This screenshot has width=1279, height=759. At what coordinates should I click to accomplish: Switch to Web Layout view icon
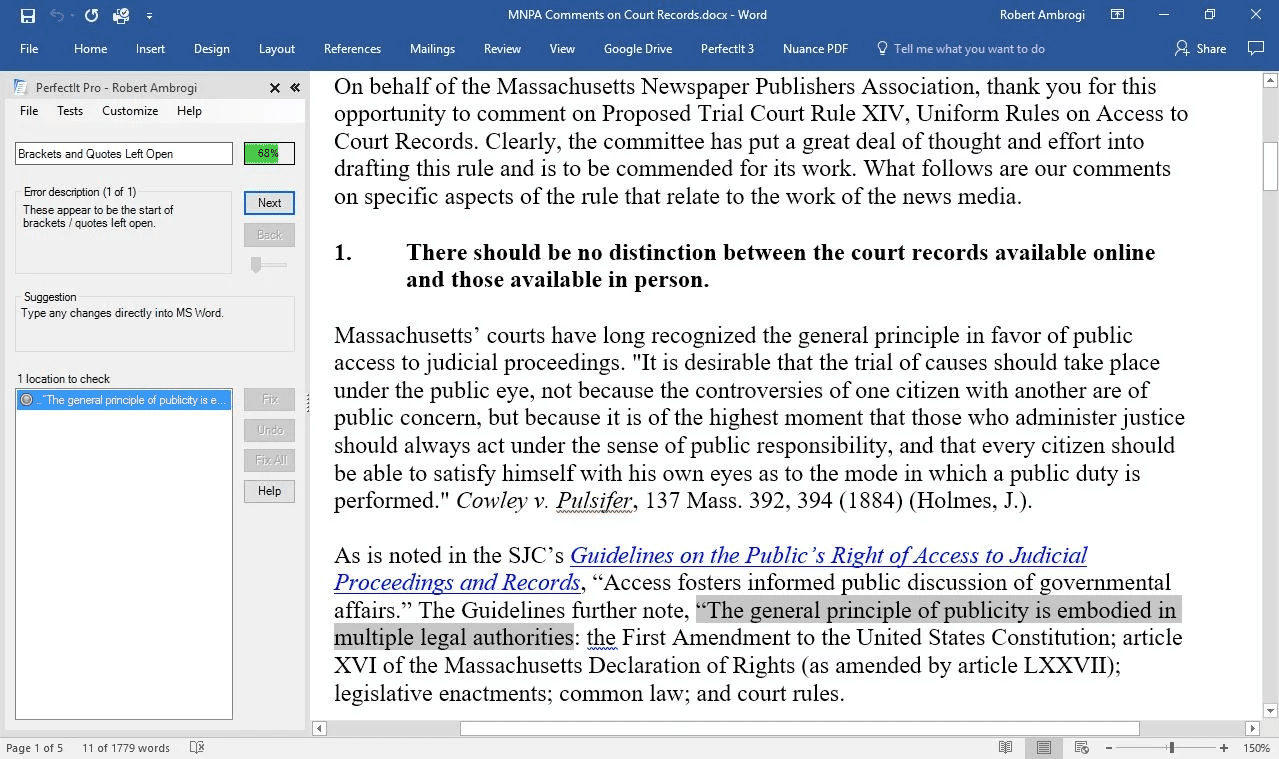click(x=1081, y=748)
